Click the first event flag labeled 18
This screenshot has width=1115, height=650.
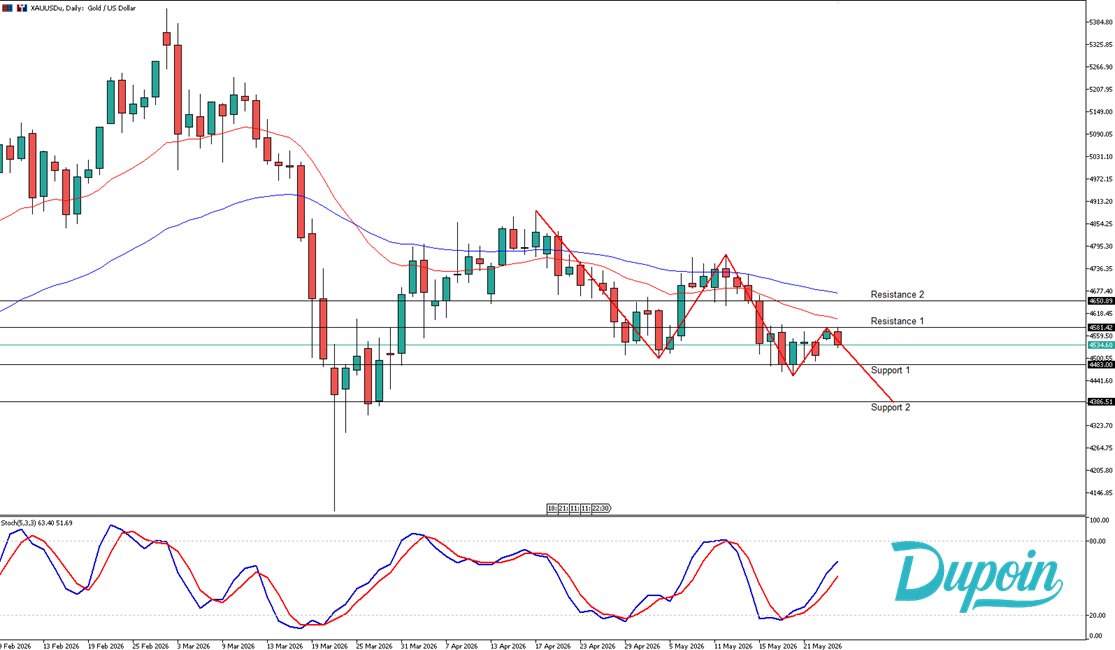pos(552,508)
